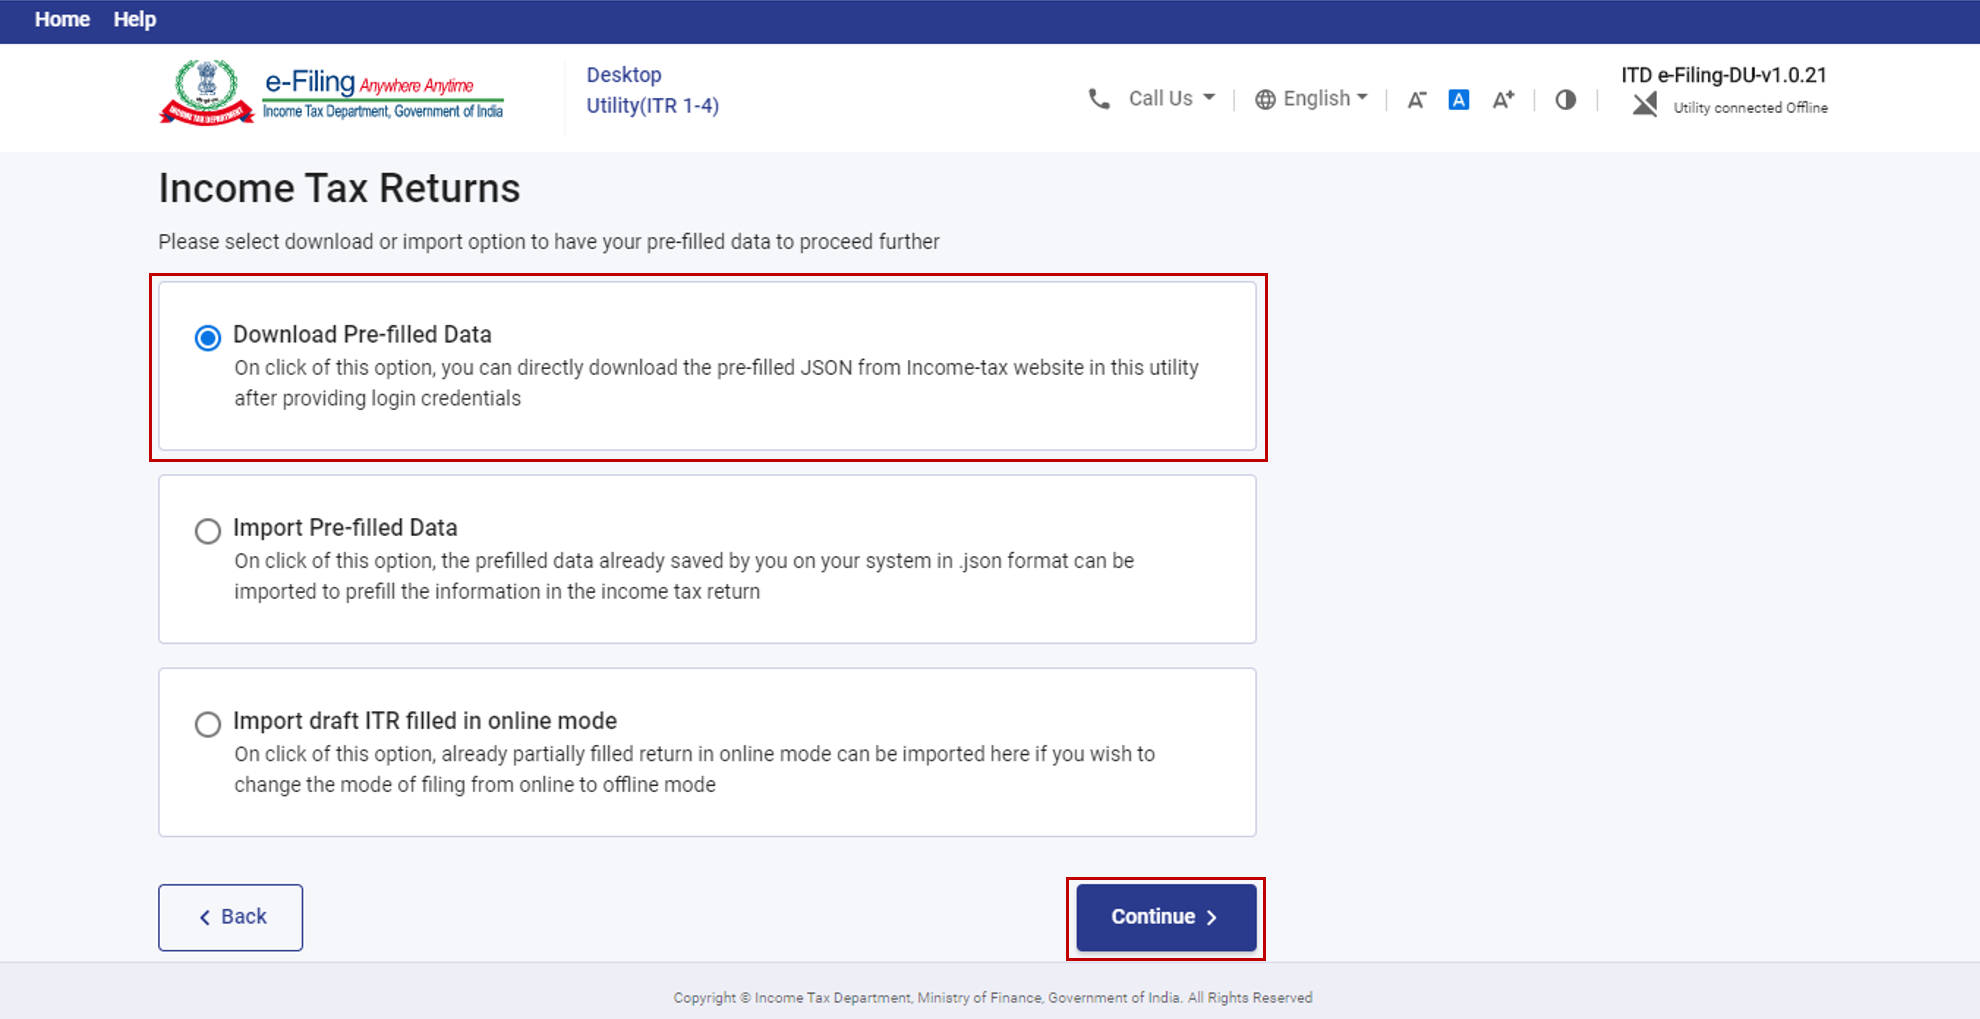The width and height of the screenshot is (1980, 1019).
Task: Open the Help menu
Action: pyautogui.click(x=134, y=19)
